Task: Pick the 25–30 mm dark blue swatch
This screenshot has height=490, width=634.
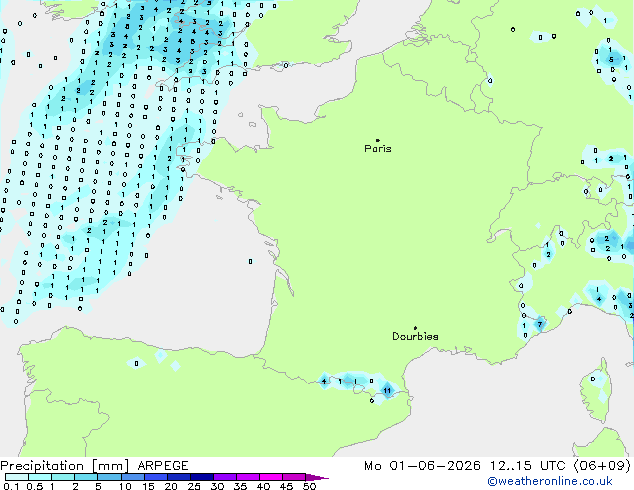Action: click(x=202, y=477)
